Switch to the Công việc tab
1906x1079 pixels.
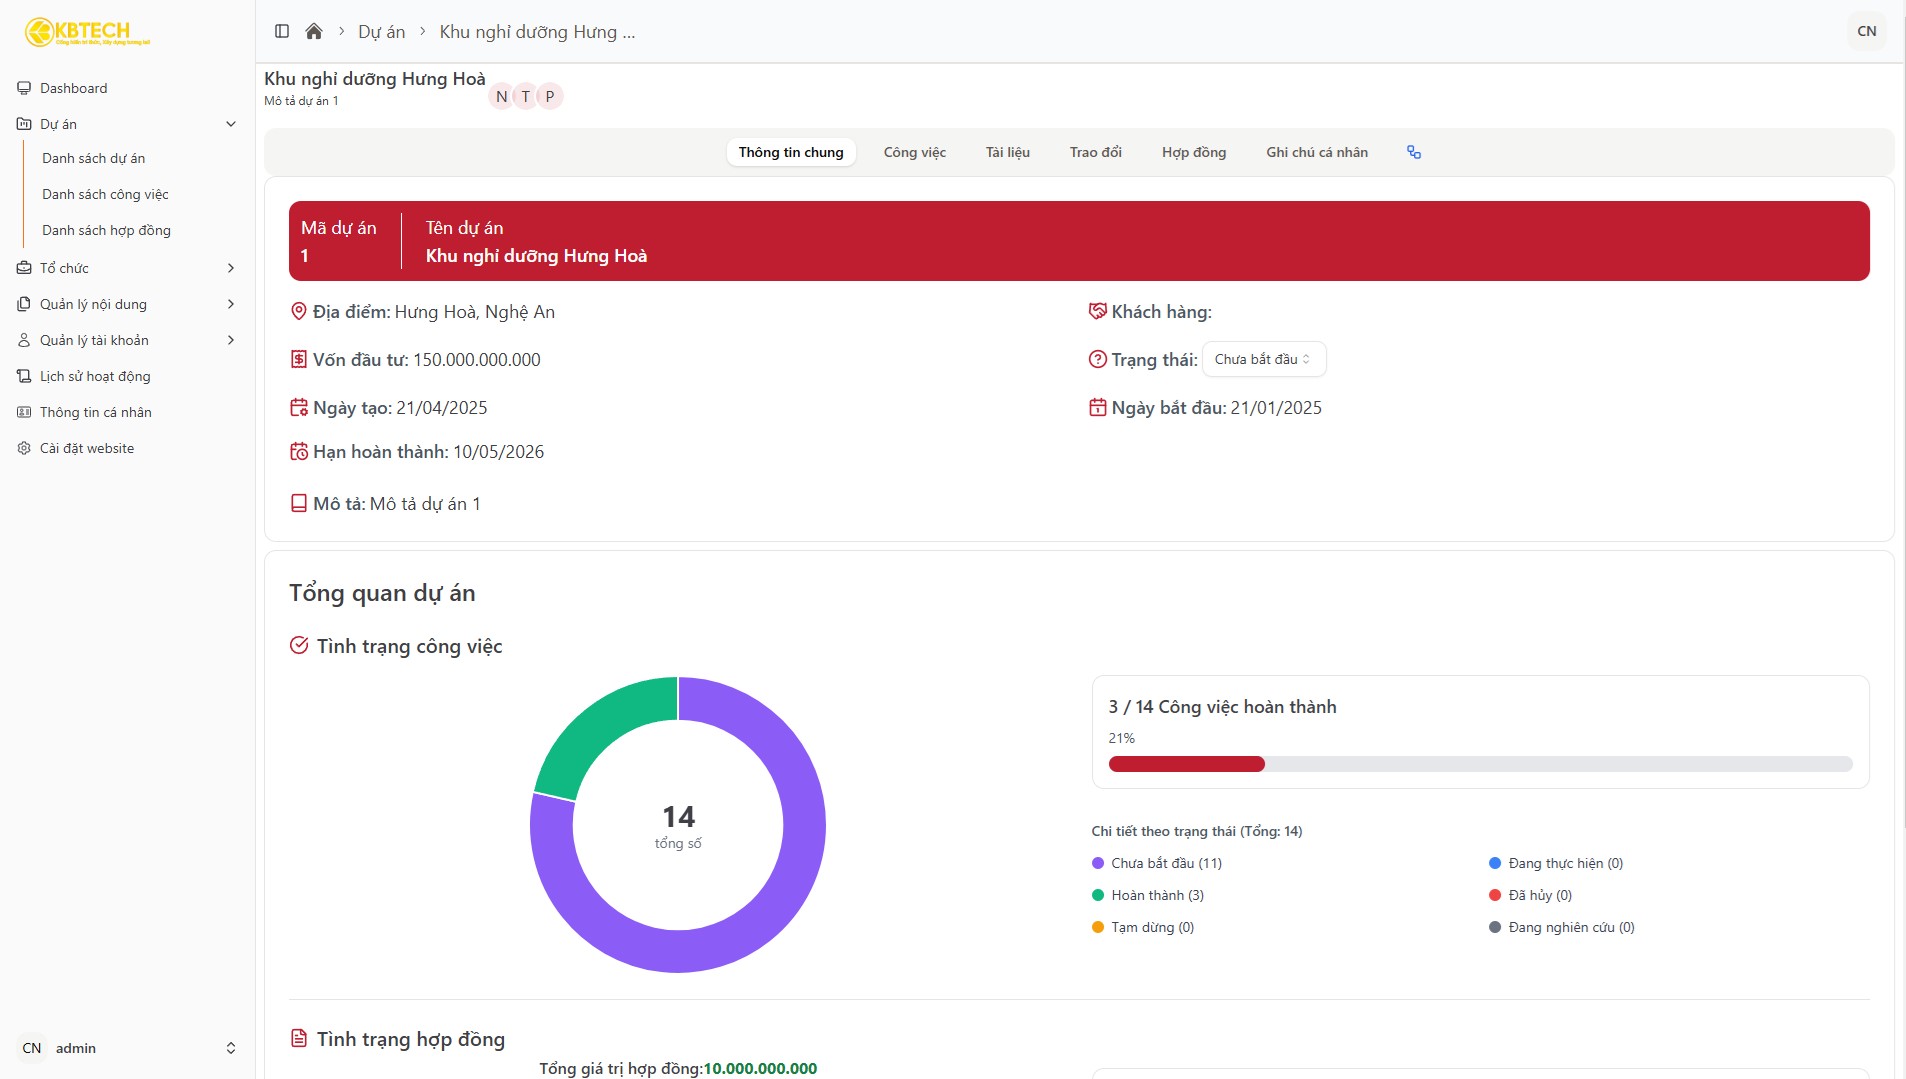click(x=914, y=152)
